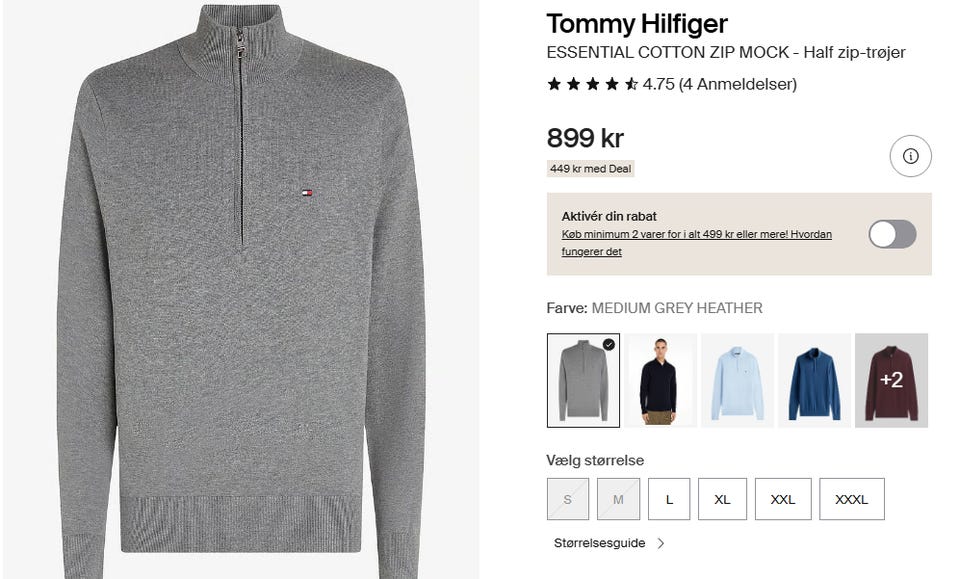
Task: Click the Tommy Hilfiger brand name
Action: click(x=637, y=24)
